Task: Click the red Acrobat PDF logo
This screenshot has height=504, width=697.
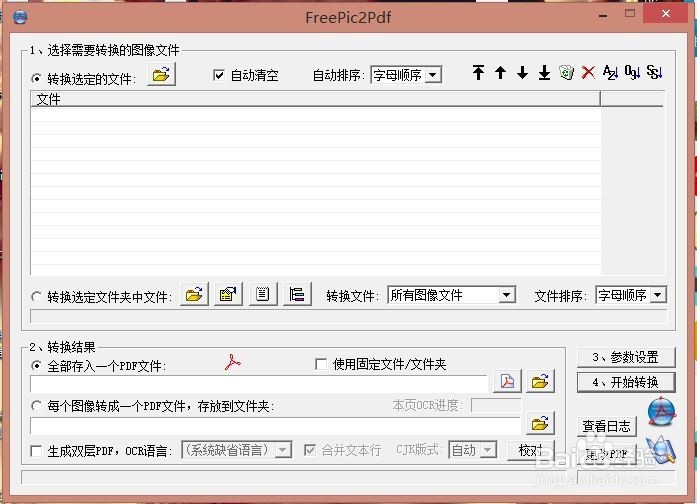Action: point(232,362)
